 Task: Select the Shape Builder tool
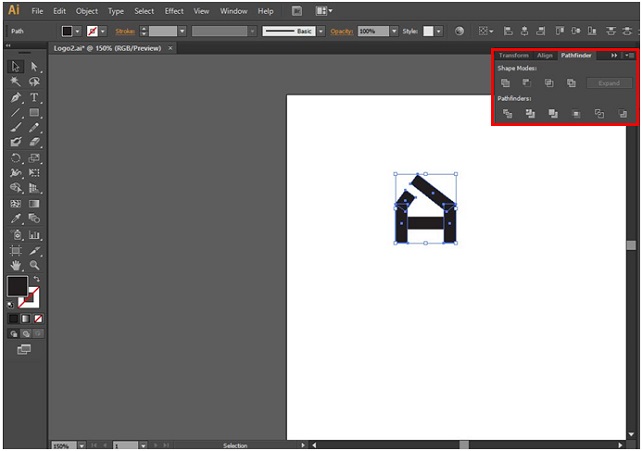click(x=16, y=188)
